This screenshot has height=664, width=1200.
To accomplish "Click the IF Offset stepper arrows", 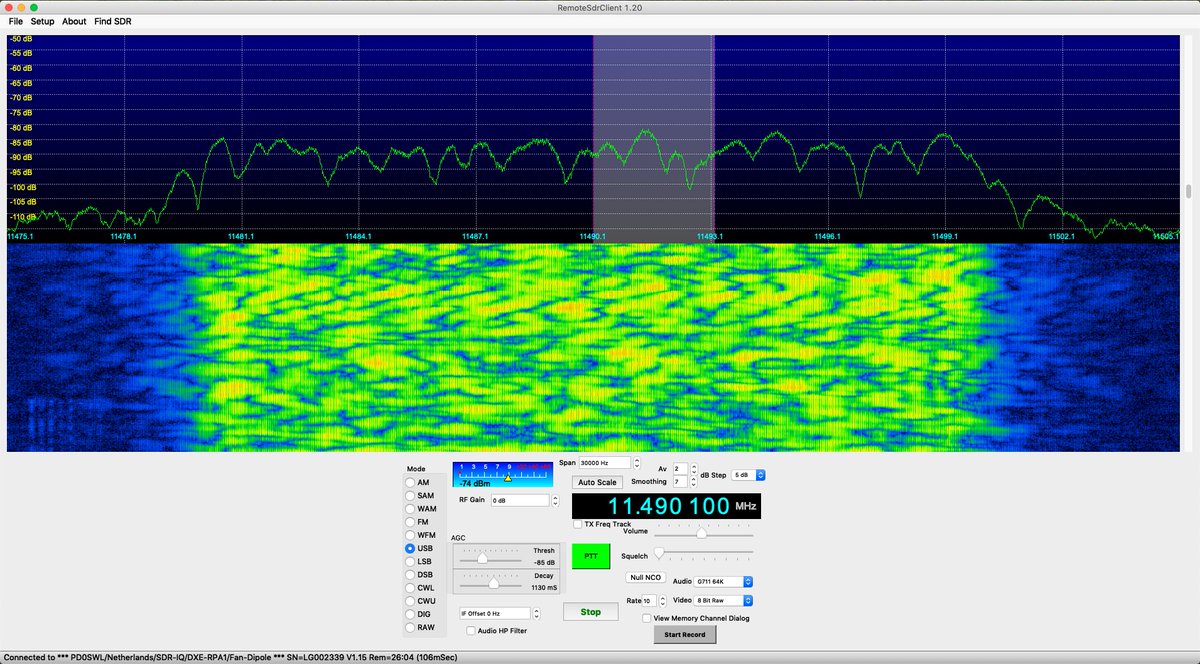I will click(x=537, y=613).
